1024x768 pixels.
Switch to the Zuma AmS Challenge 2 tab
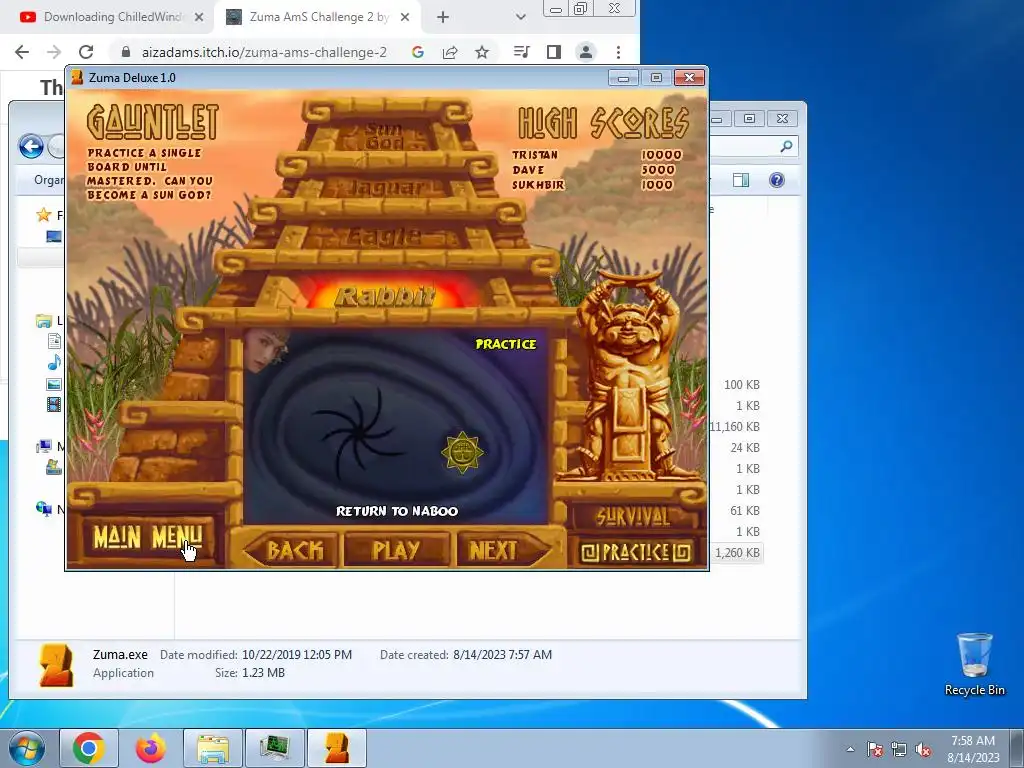[x=318, y=17]
